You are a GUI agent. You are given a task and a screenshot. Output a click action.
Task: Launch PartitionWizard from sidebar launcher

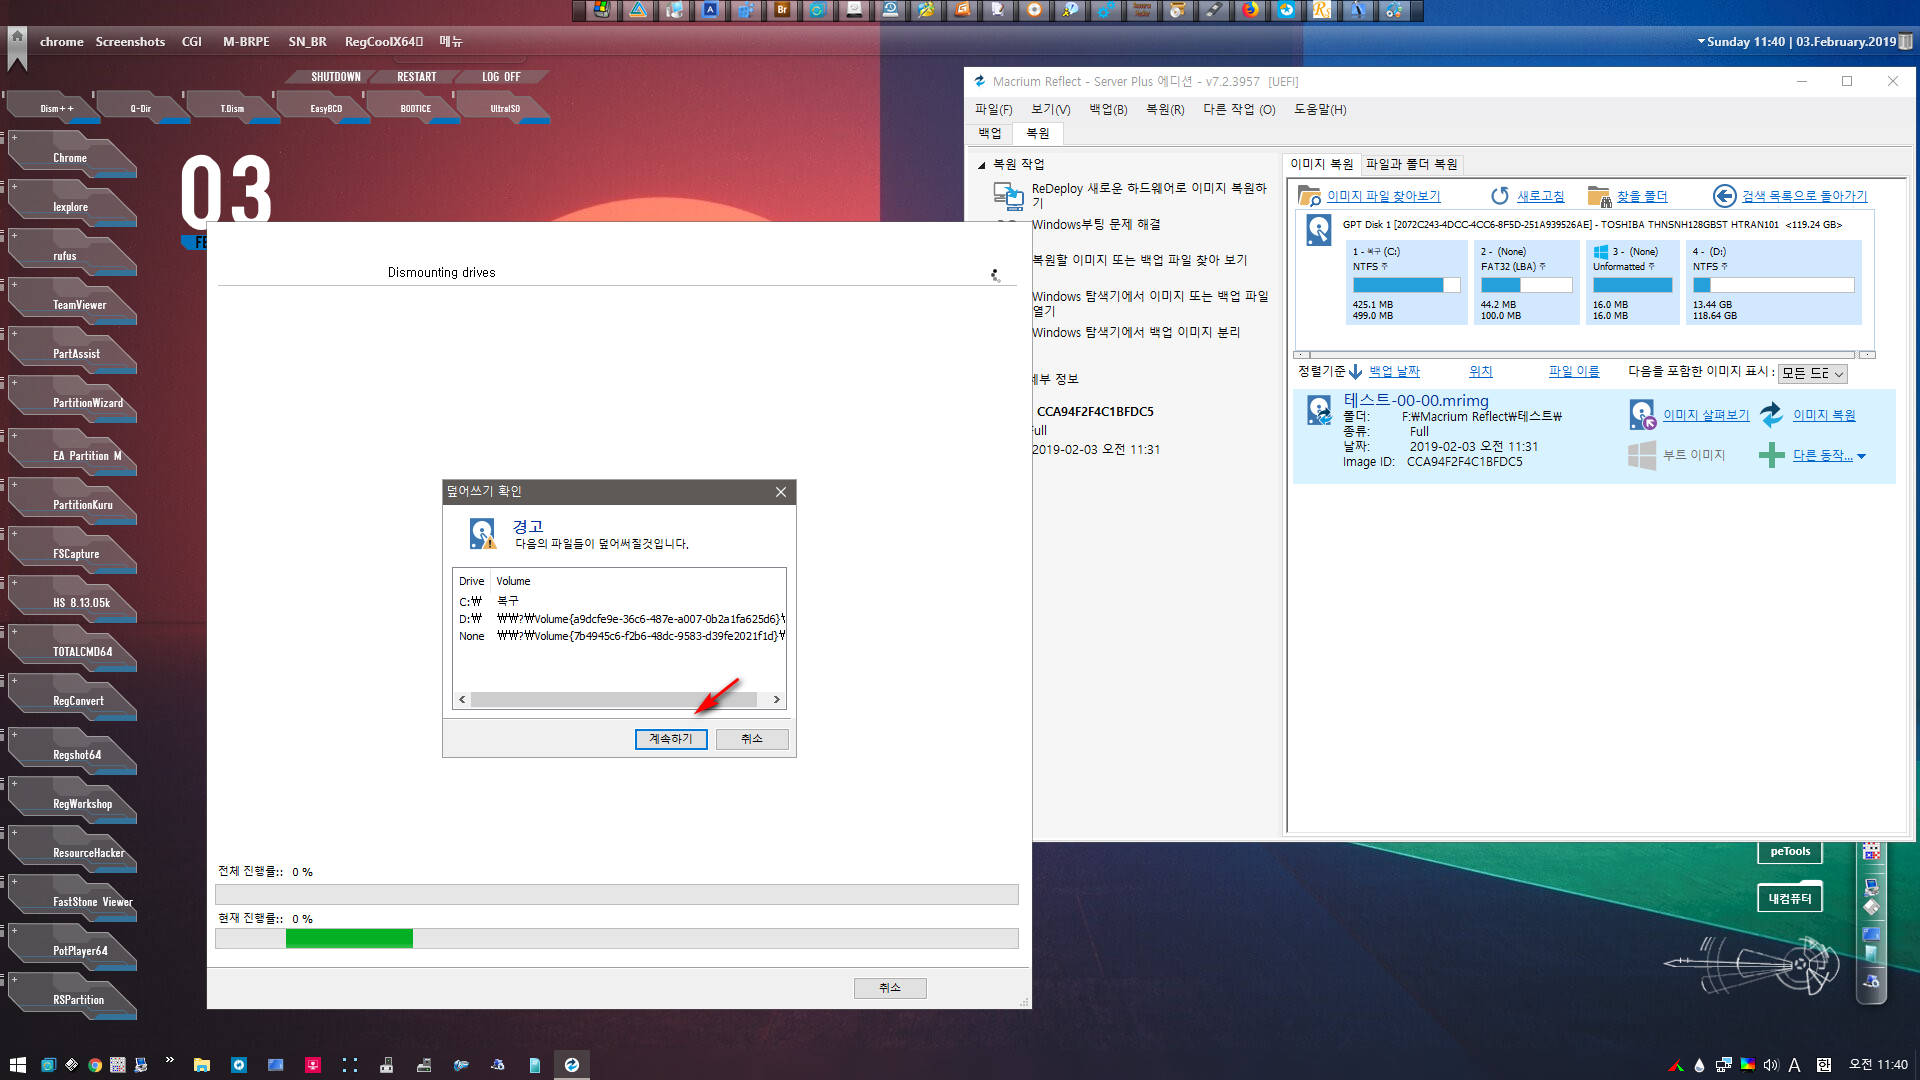tap(72, 402)
